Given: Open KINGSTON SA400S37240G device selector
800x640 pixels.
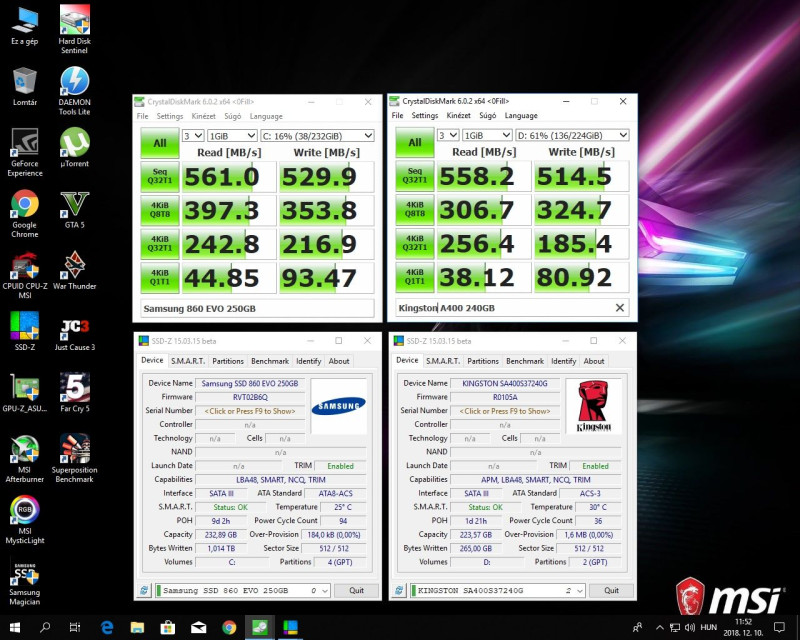Looking at the screenshot, I should (x=497, y=590).
